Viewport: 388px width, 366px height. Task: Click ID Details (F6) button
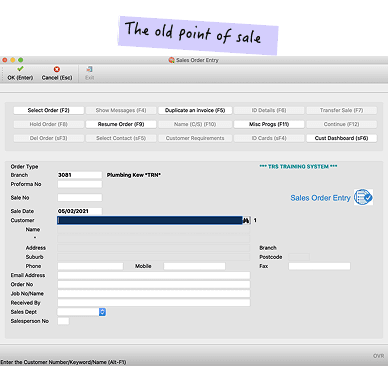point(269,110)
